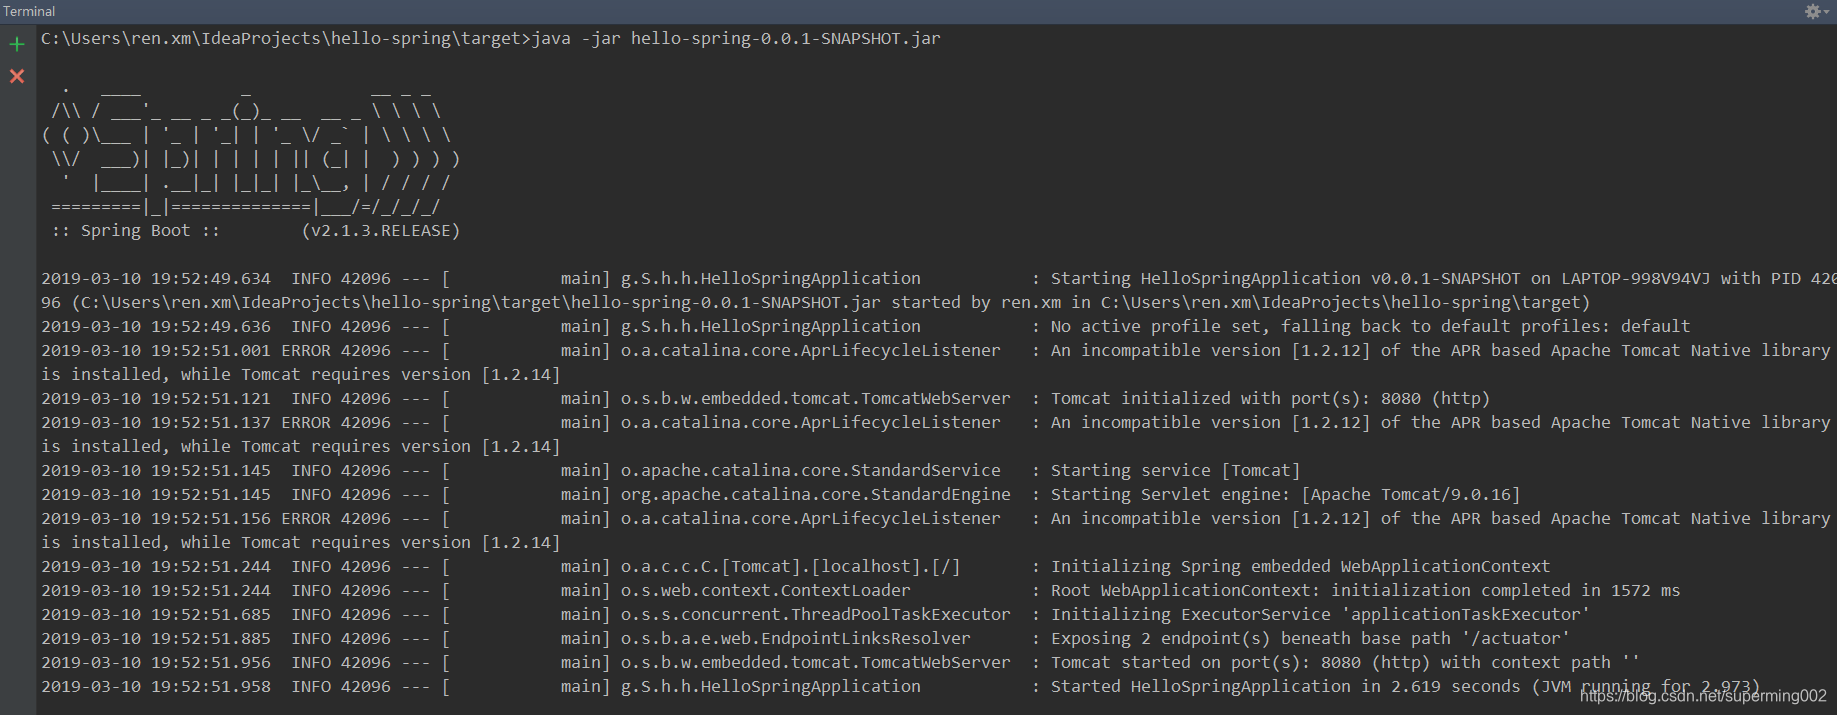Click 'Starting Servlet engine: [Apache Tomcat/9.0.16]'
1837x715 pixels.
1285,495
